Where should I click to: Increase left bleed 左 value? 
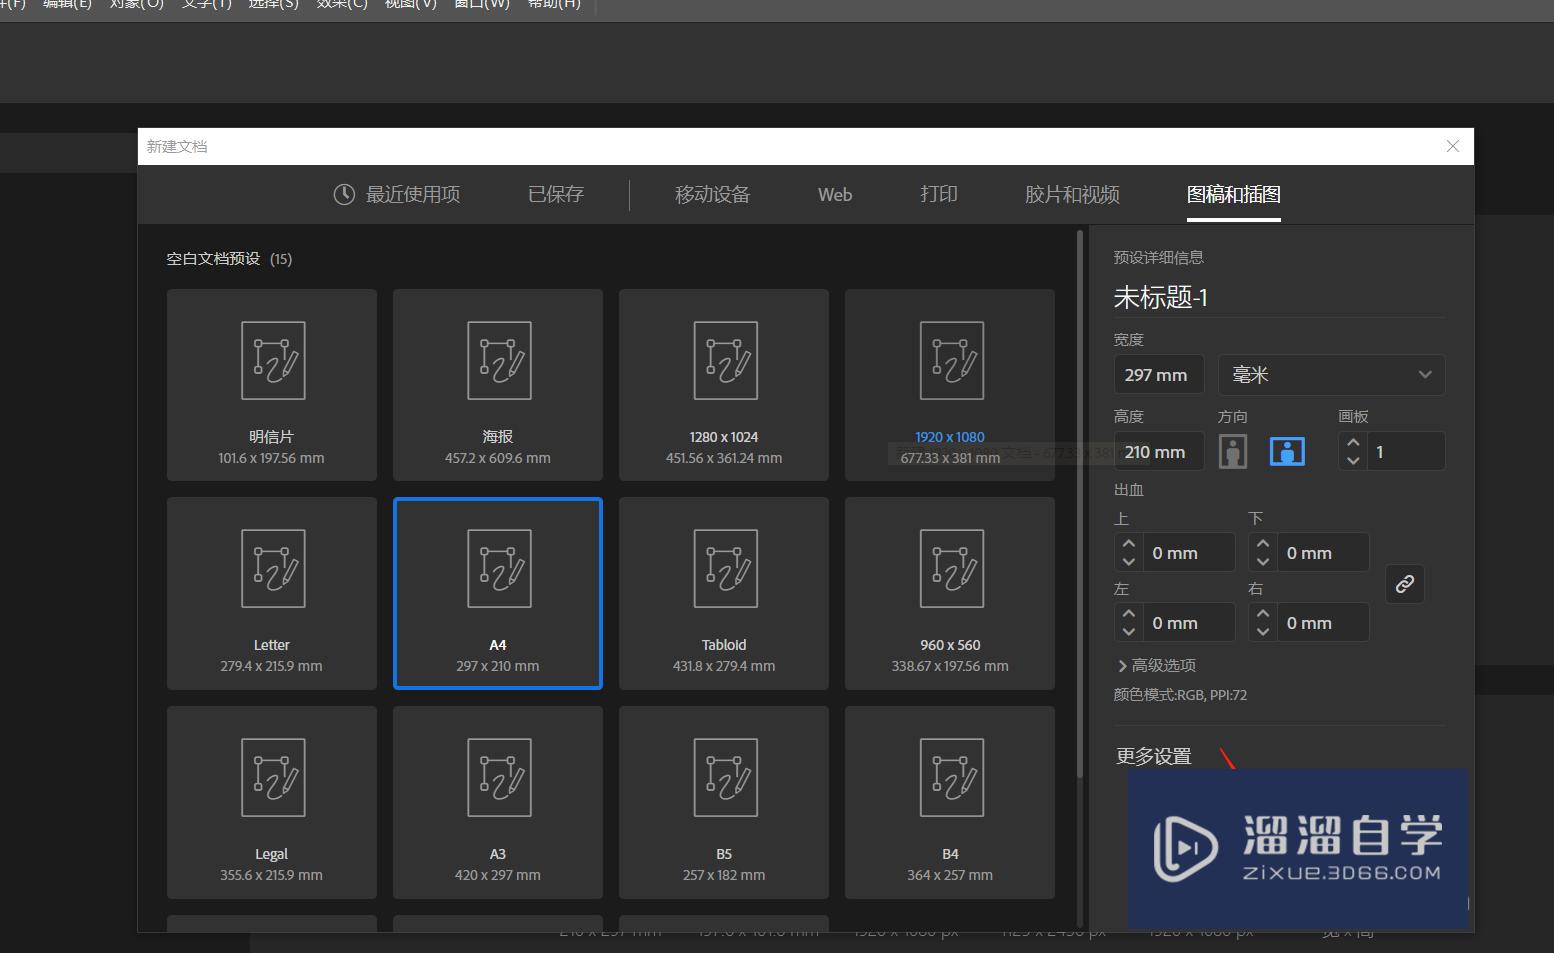(1129, 613)
